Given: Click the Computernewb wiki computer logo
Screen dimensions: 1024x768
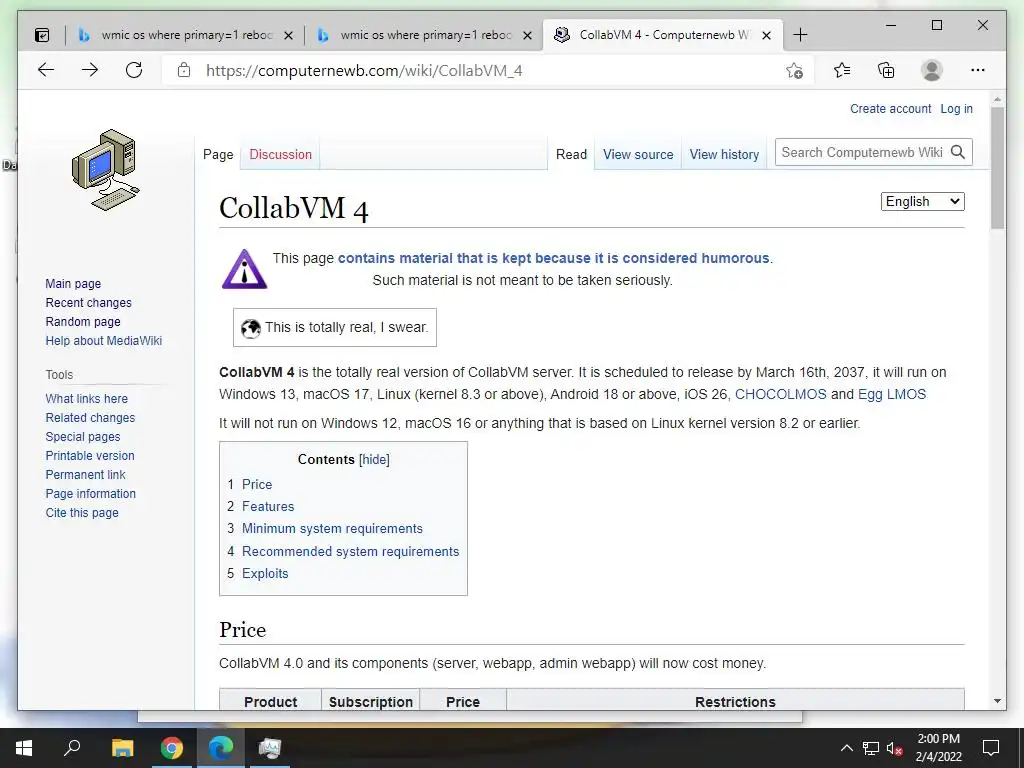Looking at the screenshot, I should pos(105,170).
